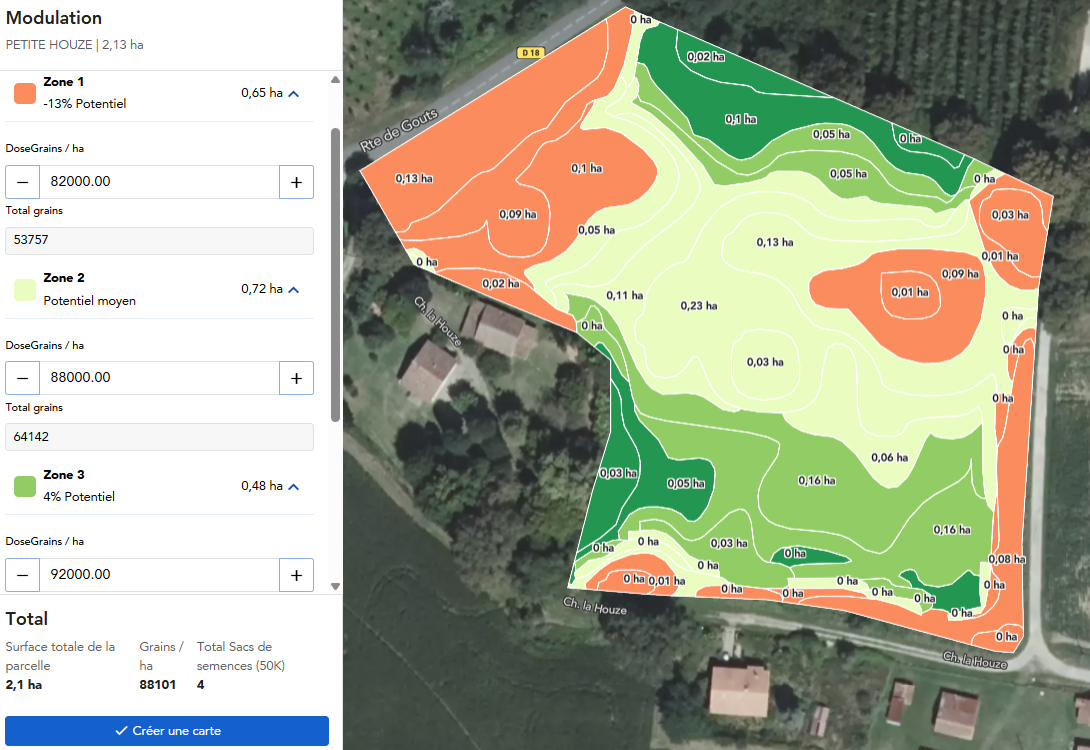Edit the 88000.00 dose input field
The image size is (1090, 750).
pyautogui.click(x=159, y=378)
